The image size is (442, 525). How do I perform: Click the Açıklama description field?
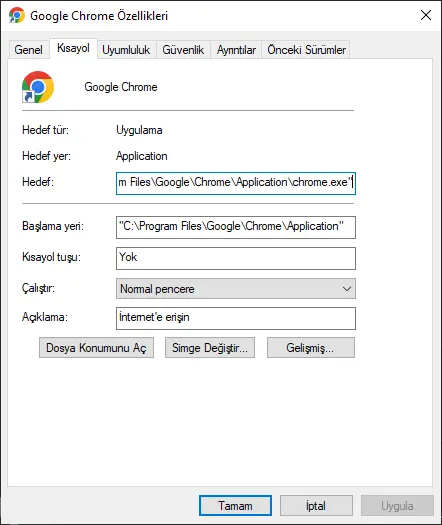pyautogui.click(x=236, y=318)
